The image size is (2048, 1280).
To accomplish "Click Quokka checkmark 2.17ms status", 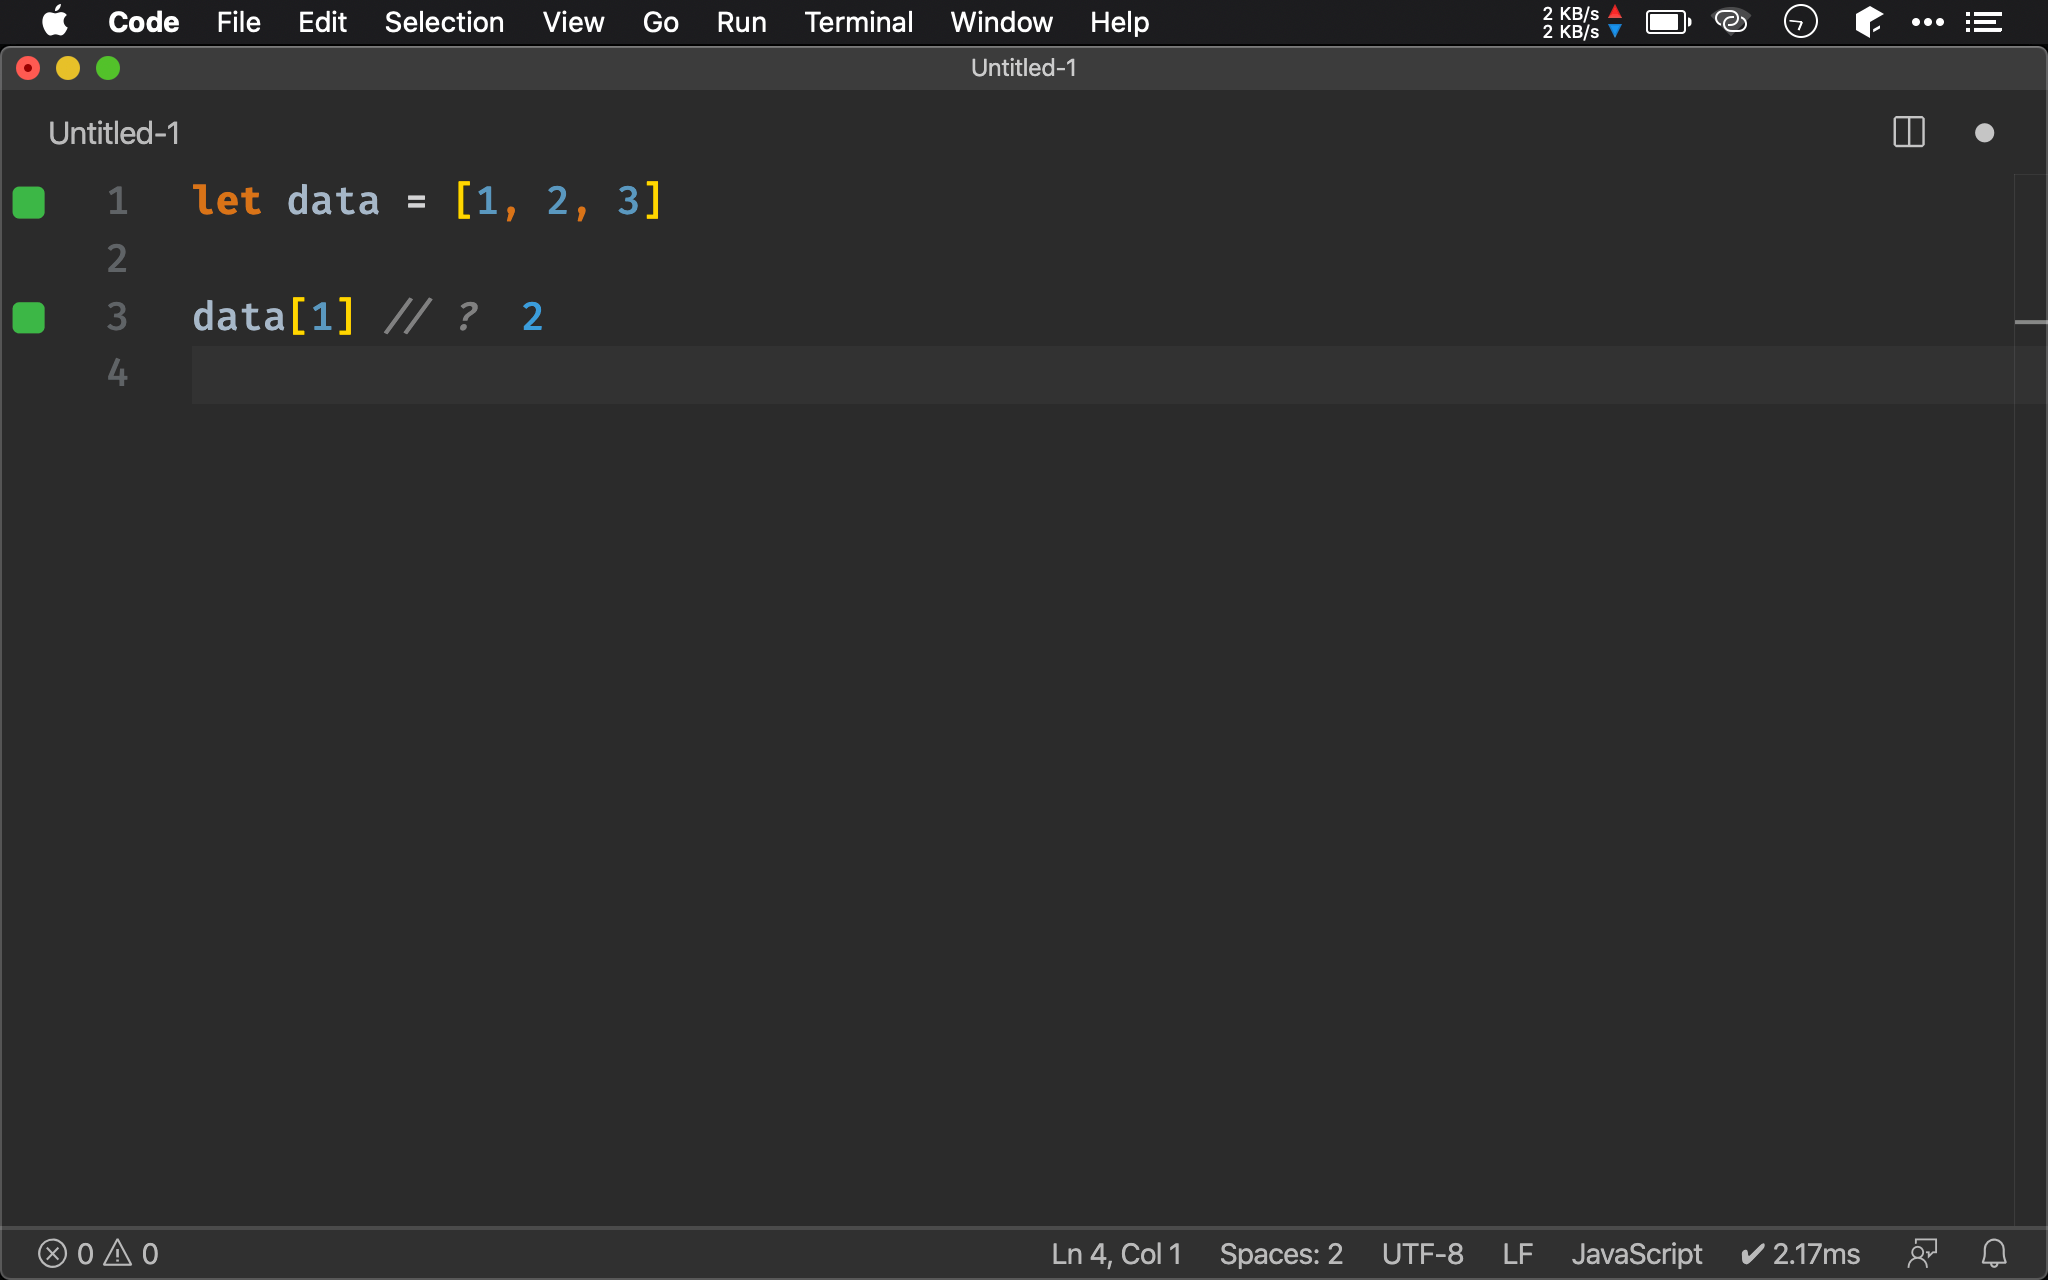I will tap(1800, 1254).
